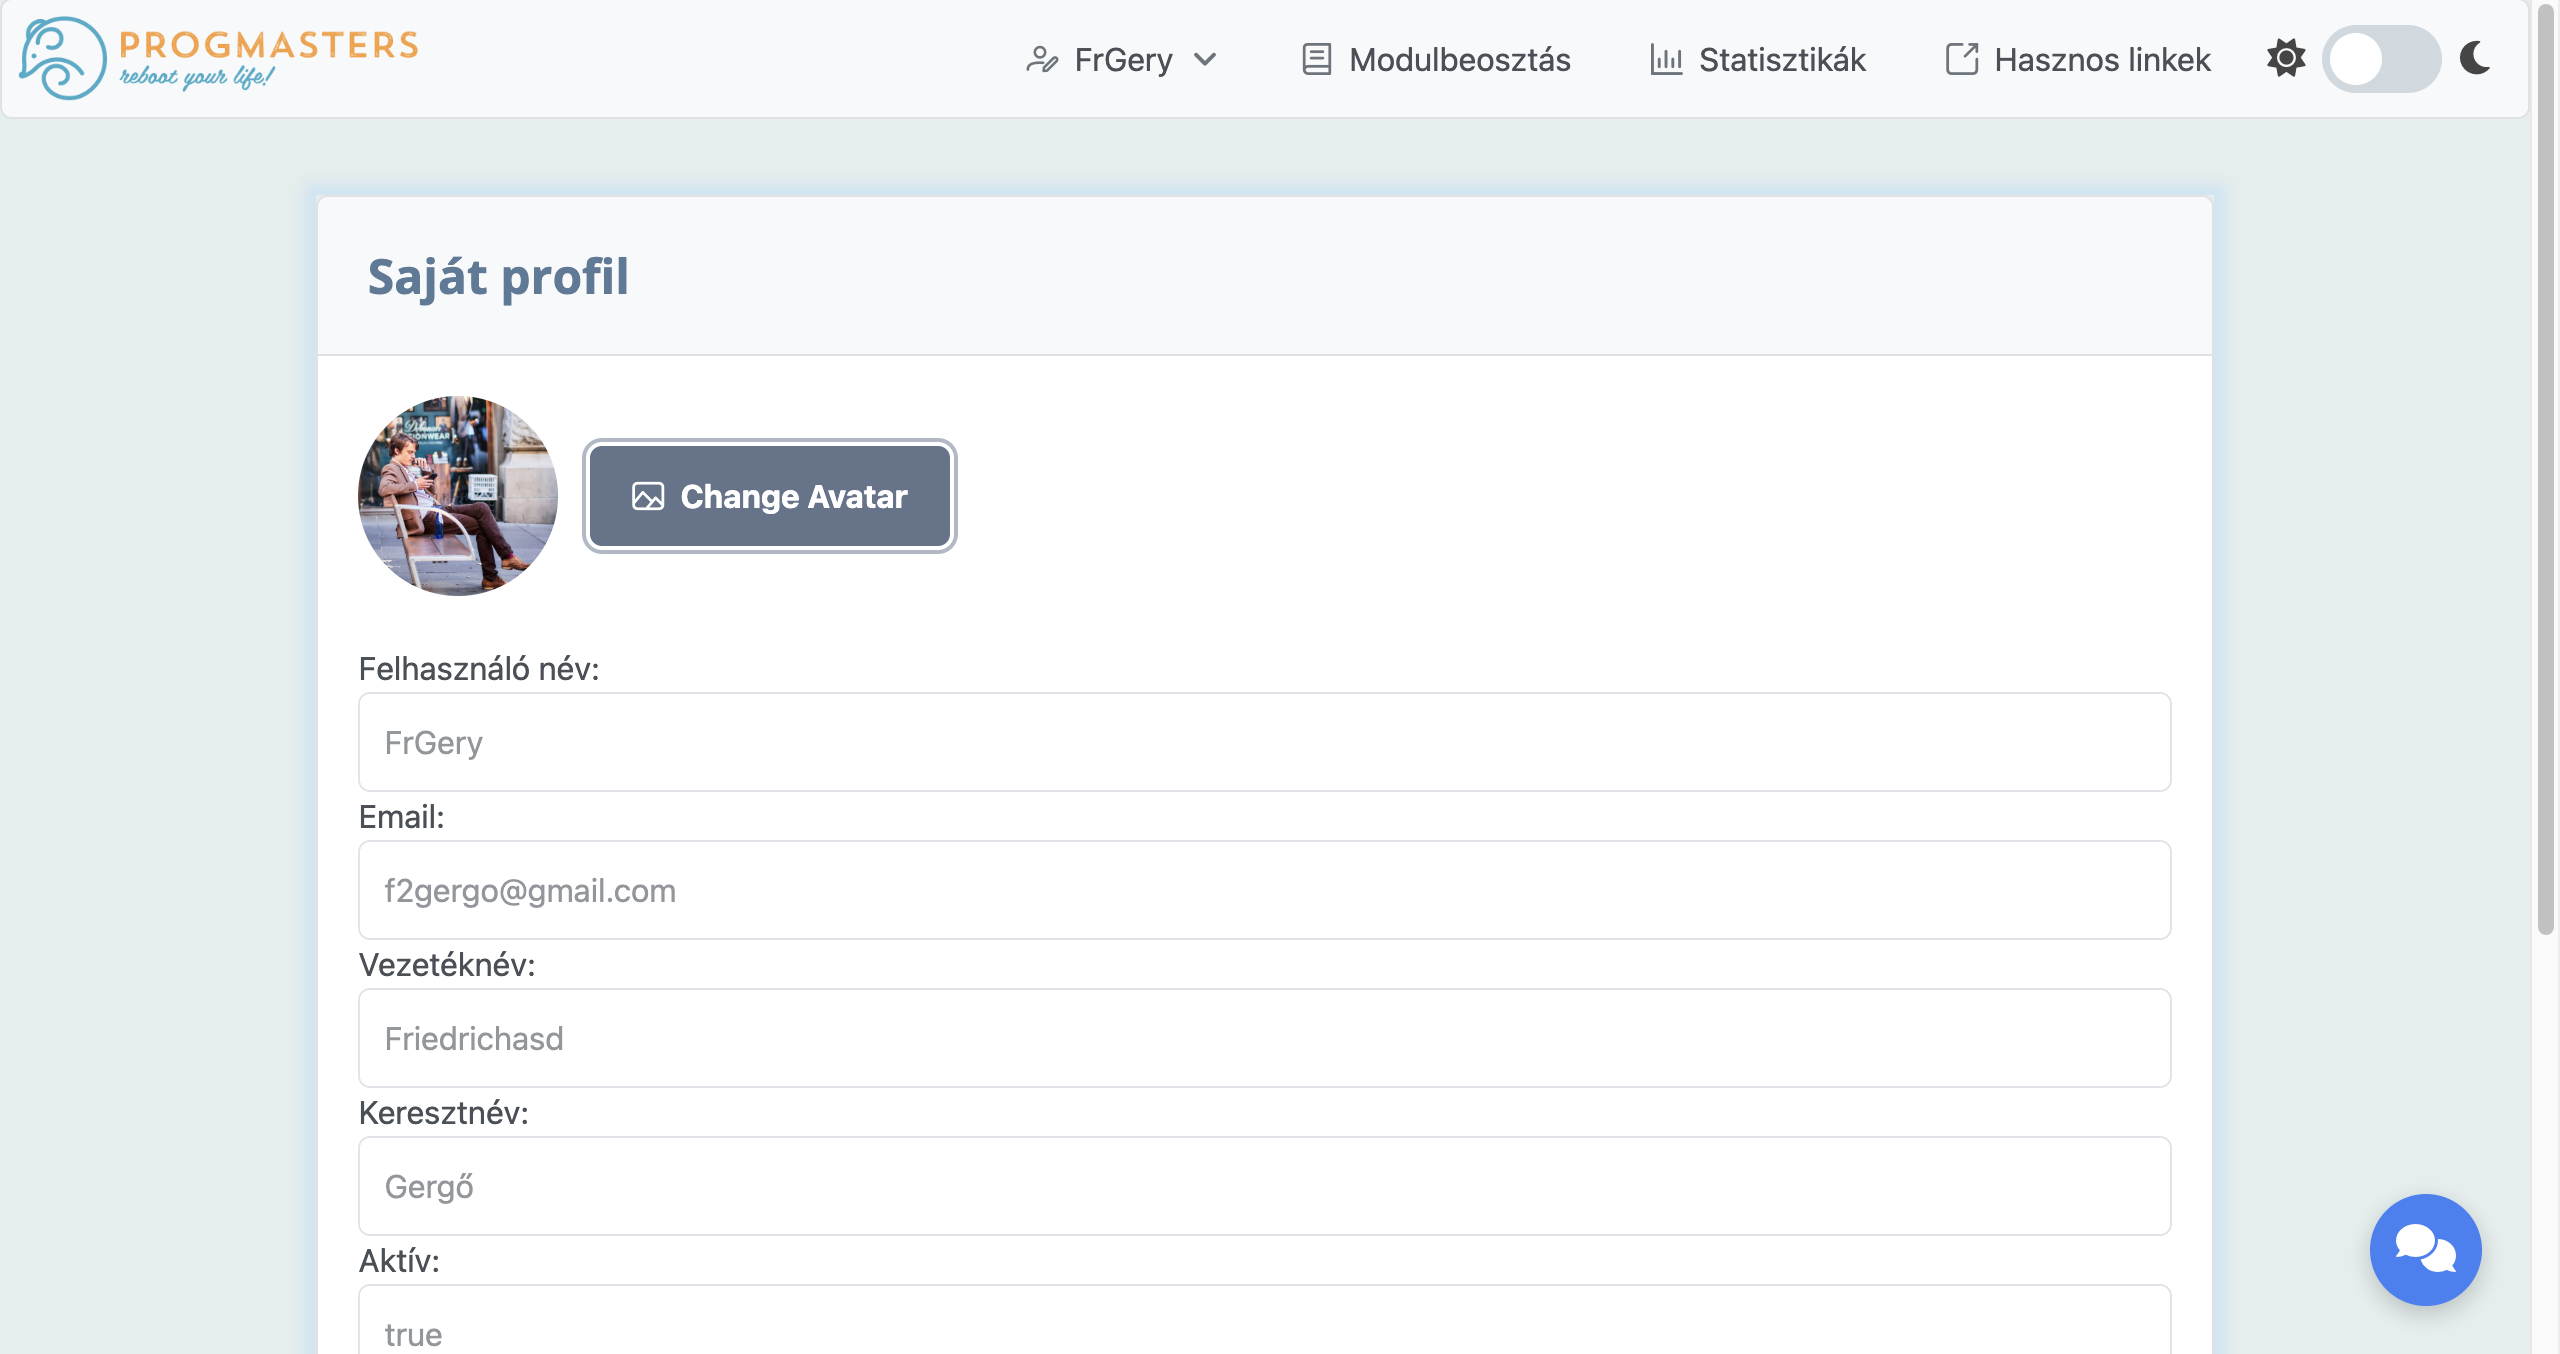2560x1354 pixels.
Task: Click the circular profile avatar picture
Action: pos(458,496)
